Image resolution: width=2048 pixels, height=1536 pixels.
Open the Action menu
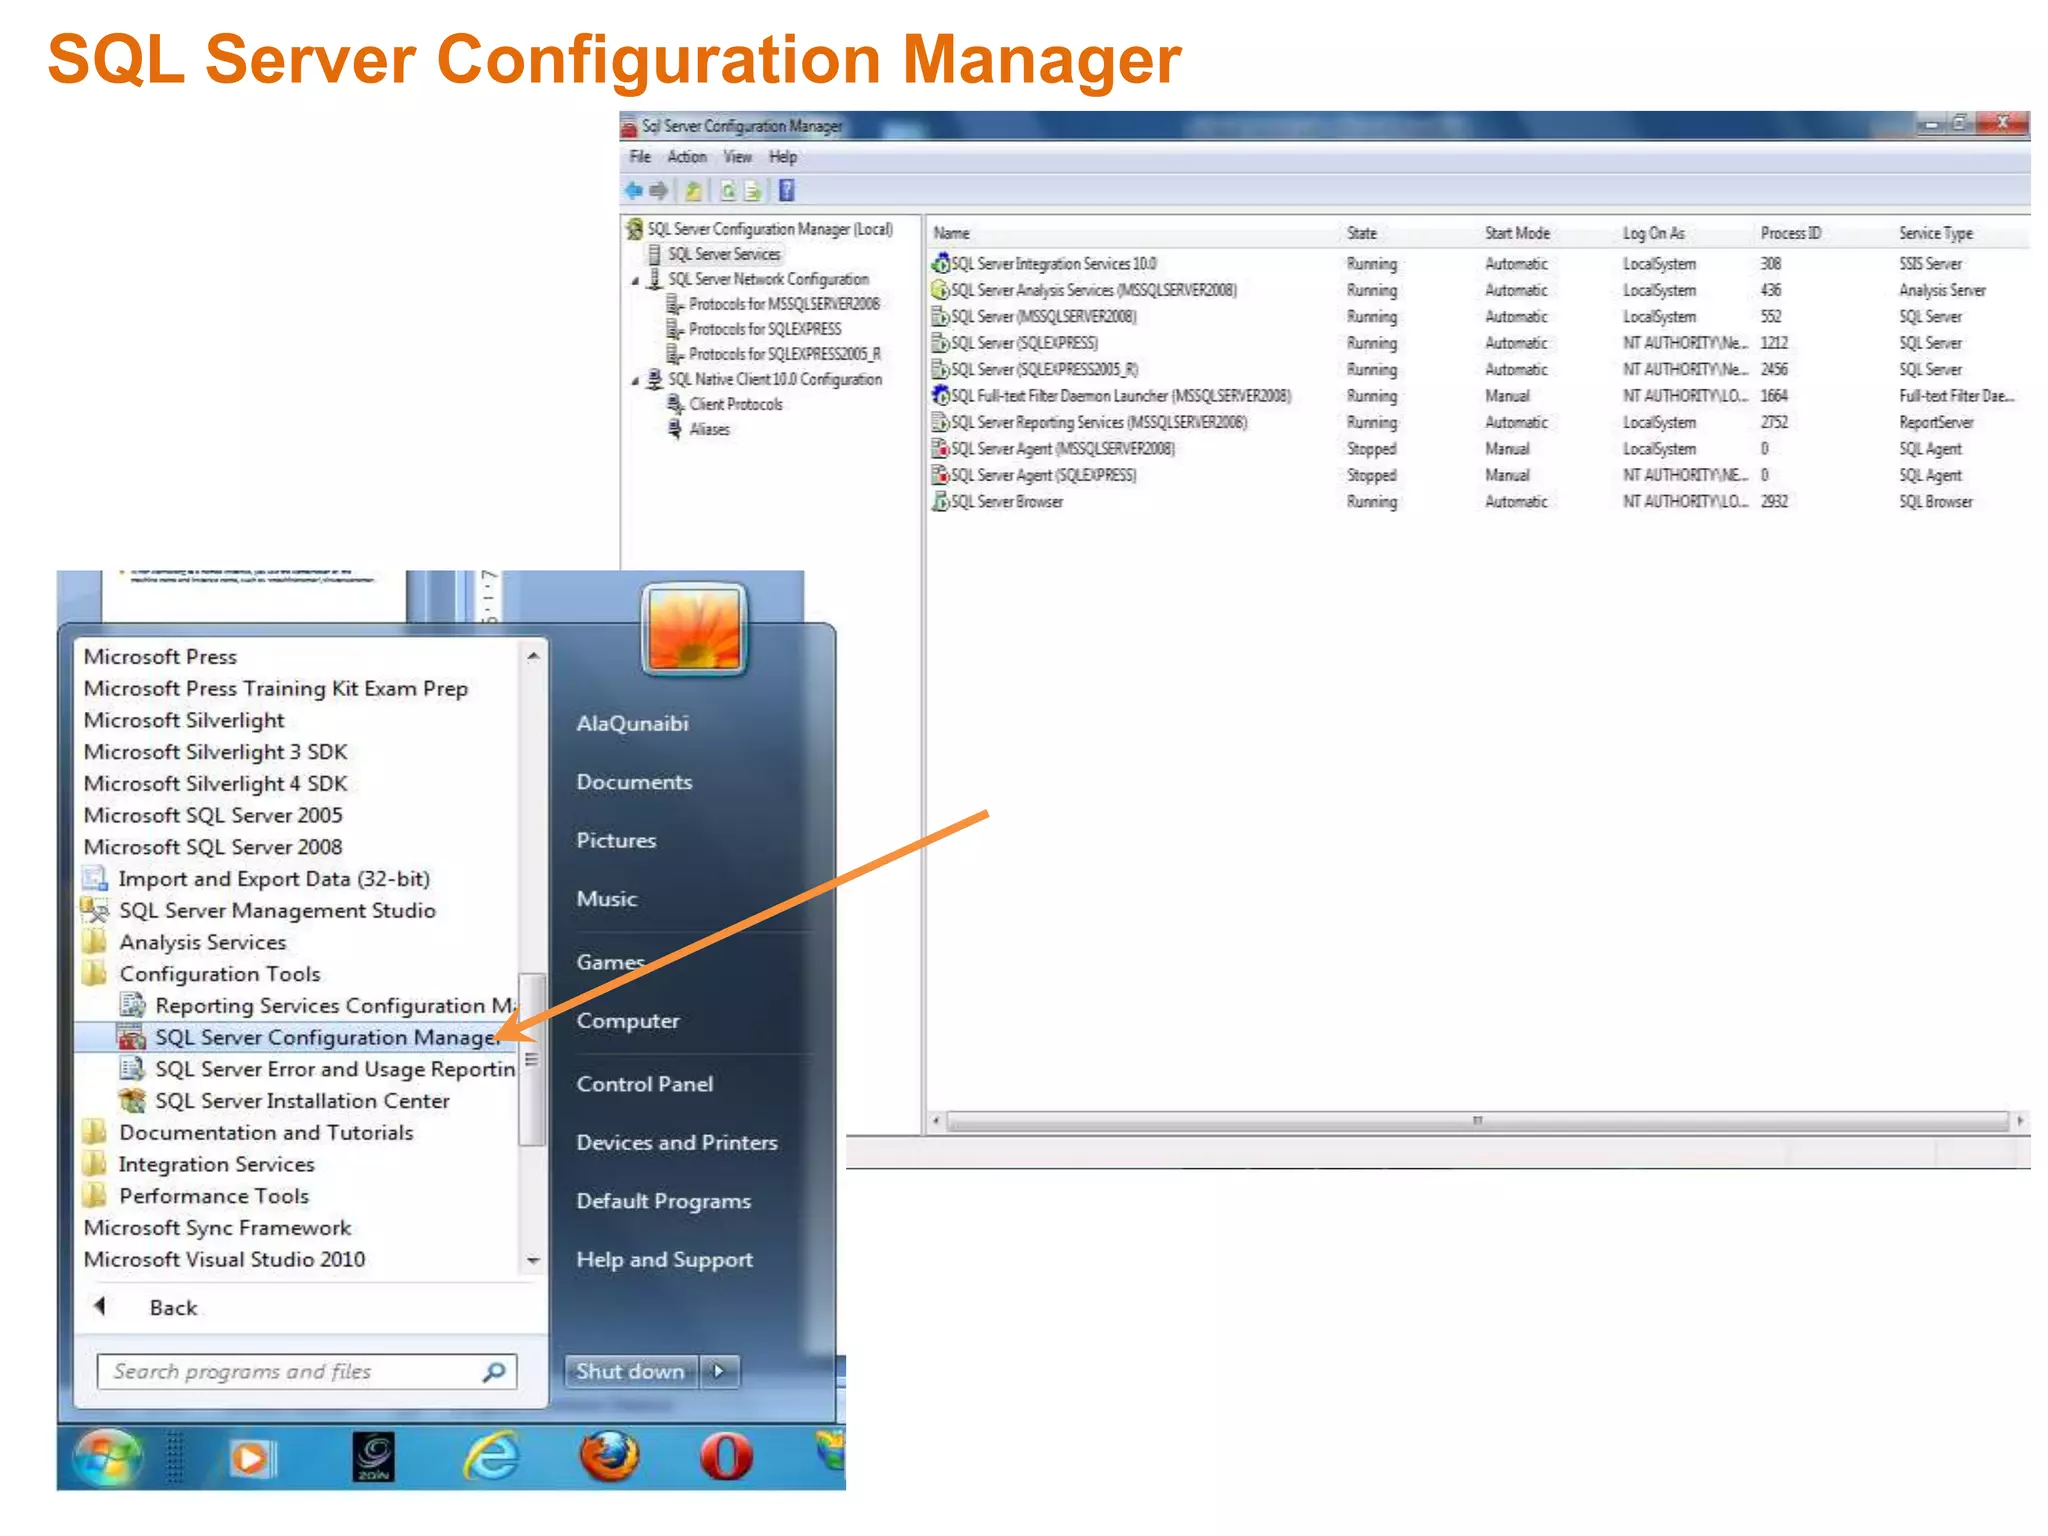tap(687, 157)
